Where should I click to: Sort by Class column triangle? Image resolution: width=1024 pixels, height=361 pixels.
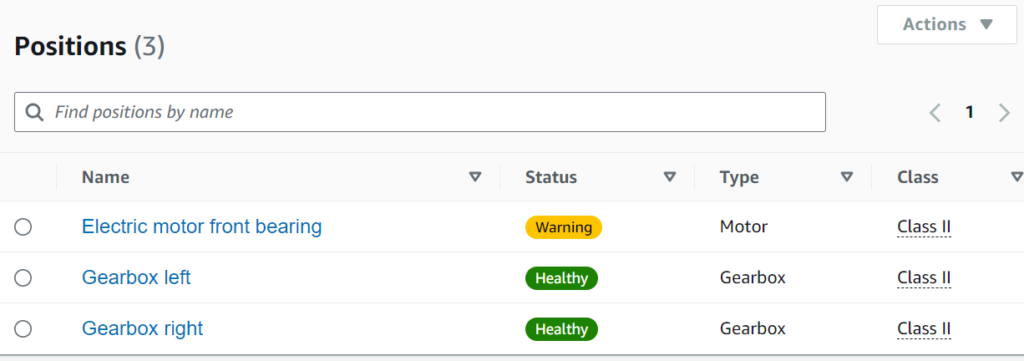click(x=1017, y=177)
